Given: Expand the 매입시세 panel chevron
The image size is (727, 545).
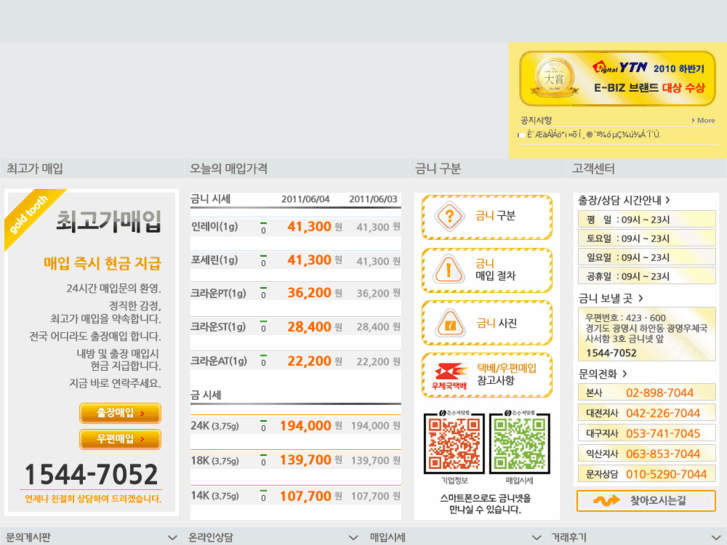Looking at the screenshot, I should pos(536,538).
